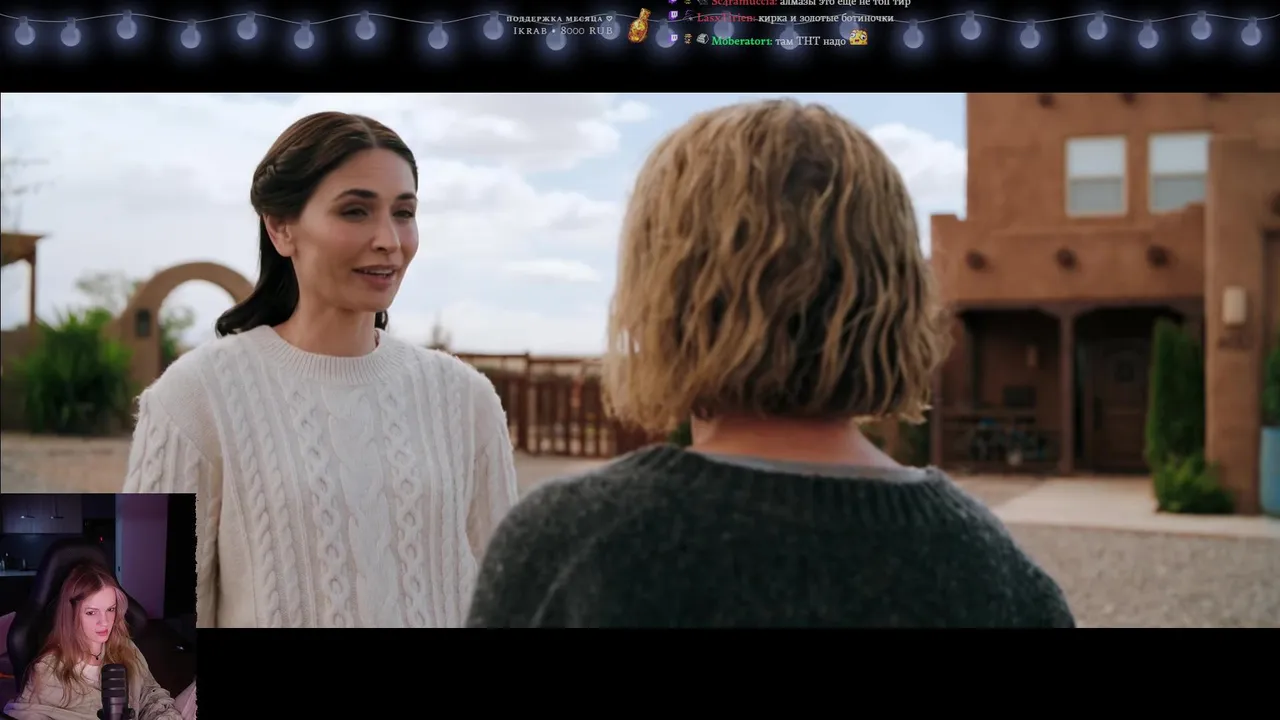Click the LasxTirien username in chat
1280x720 pixels.
(727, 18)
